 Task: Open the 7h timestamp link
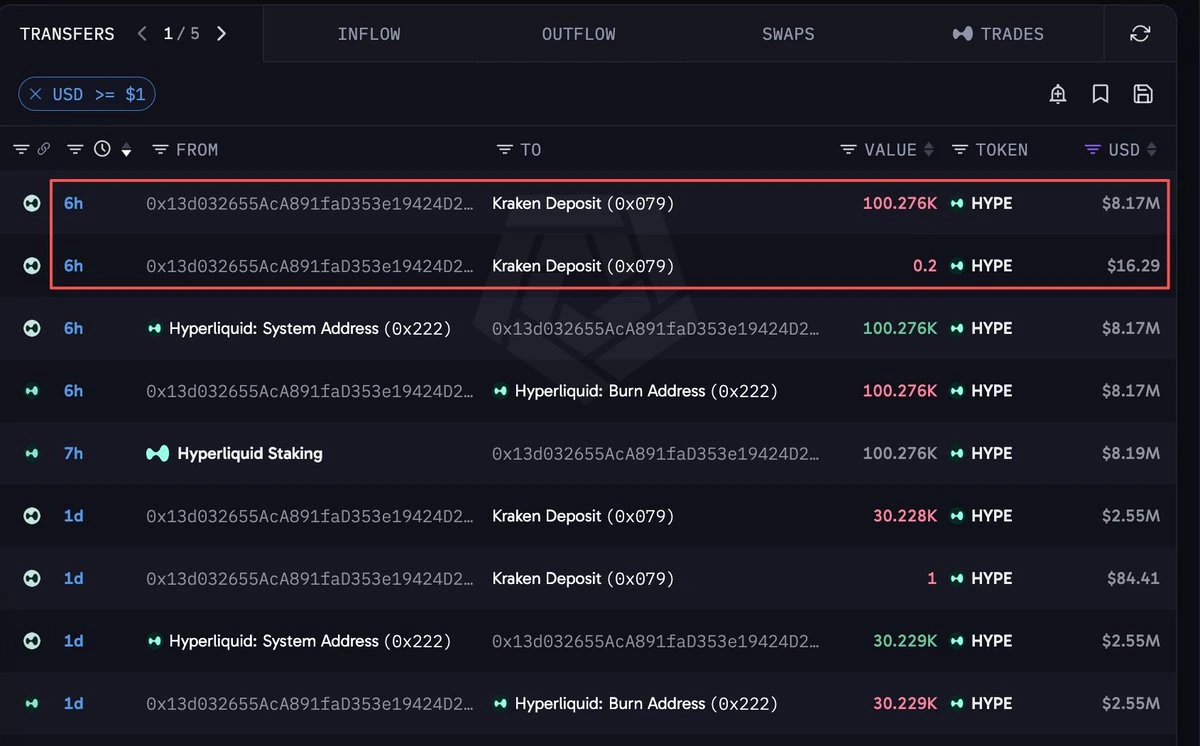point(74,453)
